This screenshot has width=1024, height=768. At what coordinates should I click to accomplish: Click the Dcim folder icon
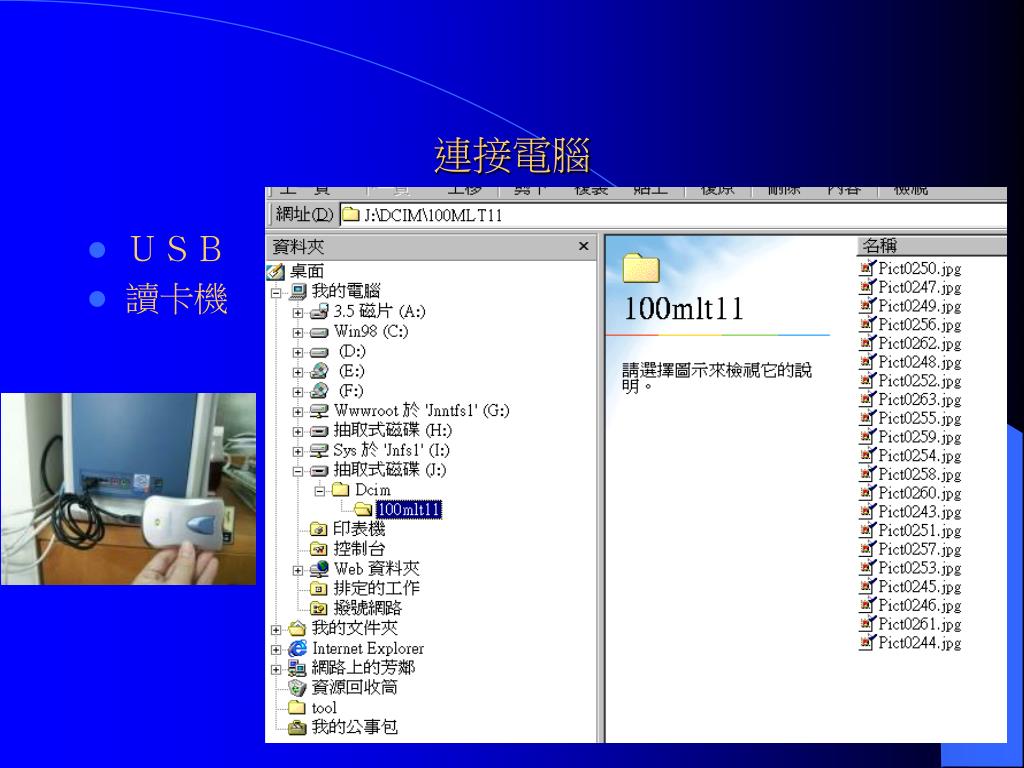(x=340, y=489)
